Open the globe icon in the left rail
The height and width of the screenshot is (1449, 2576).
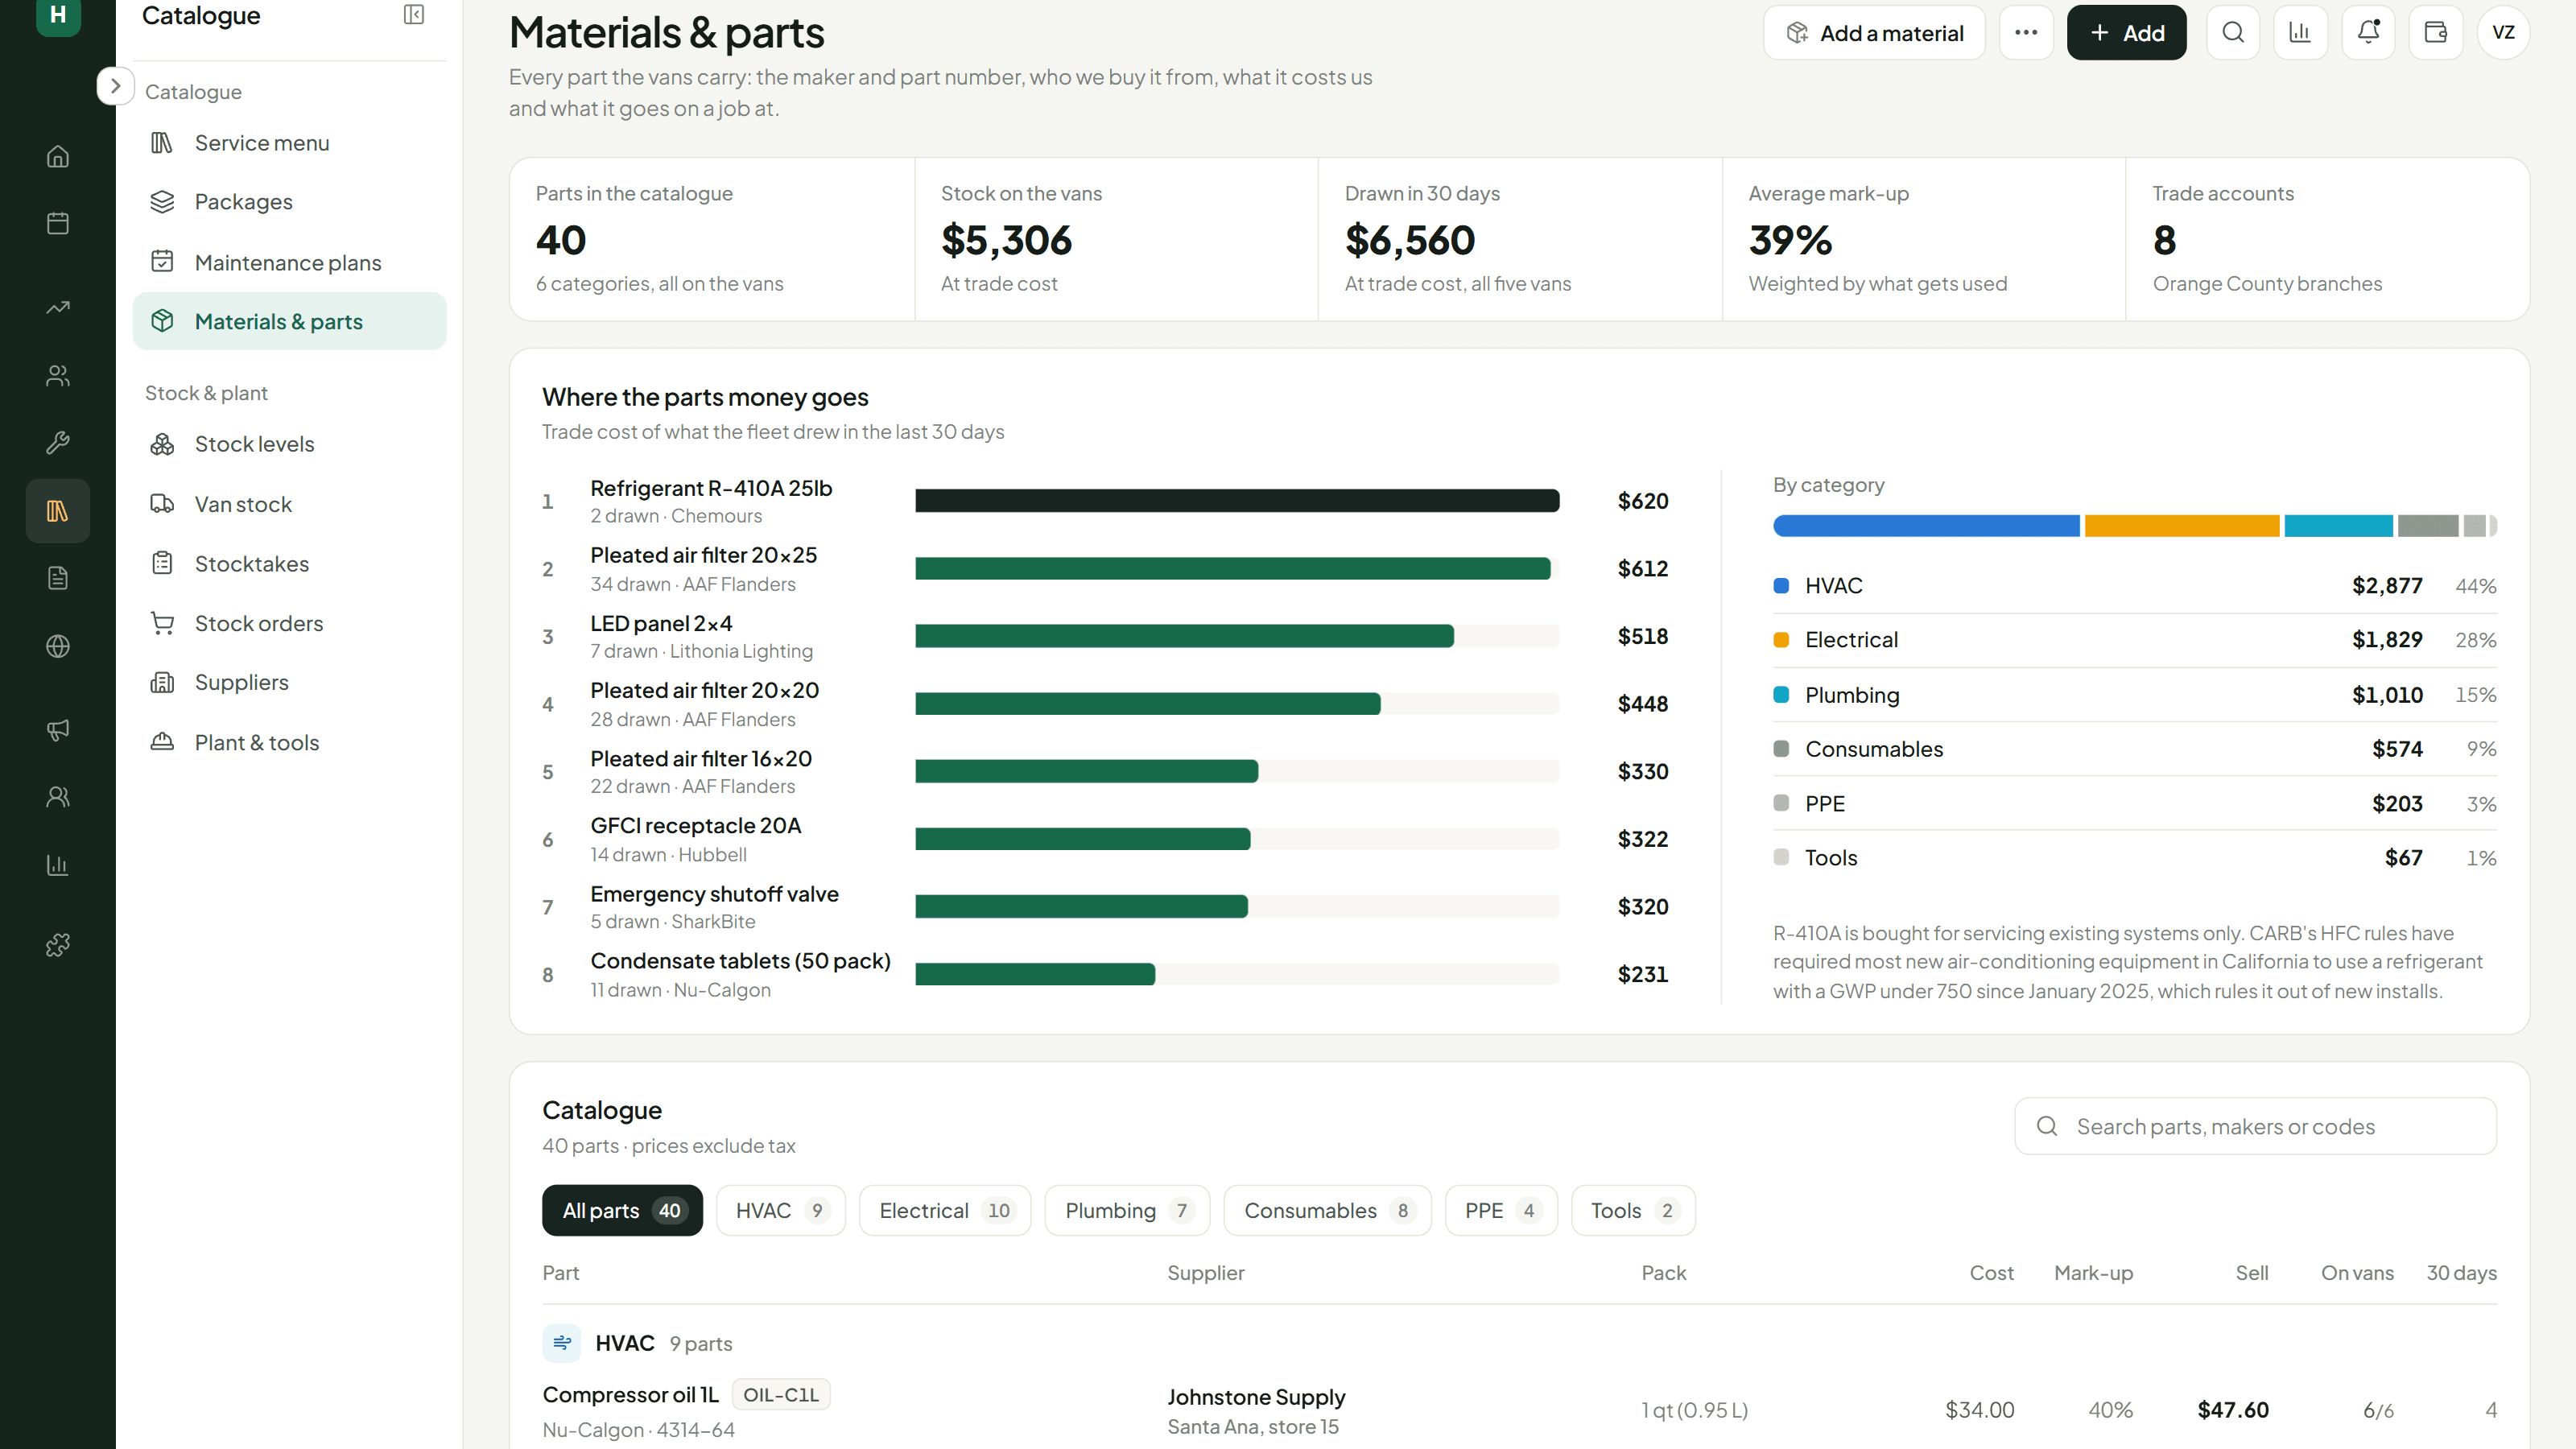tap(58, 646)
